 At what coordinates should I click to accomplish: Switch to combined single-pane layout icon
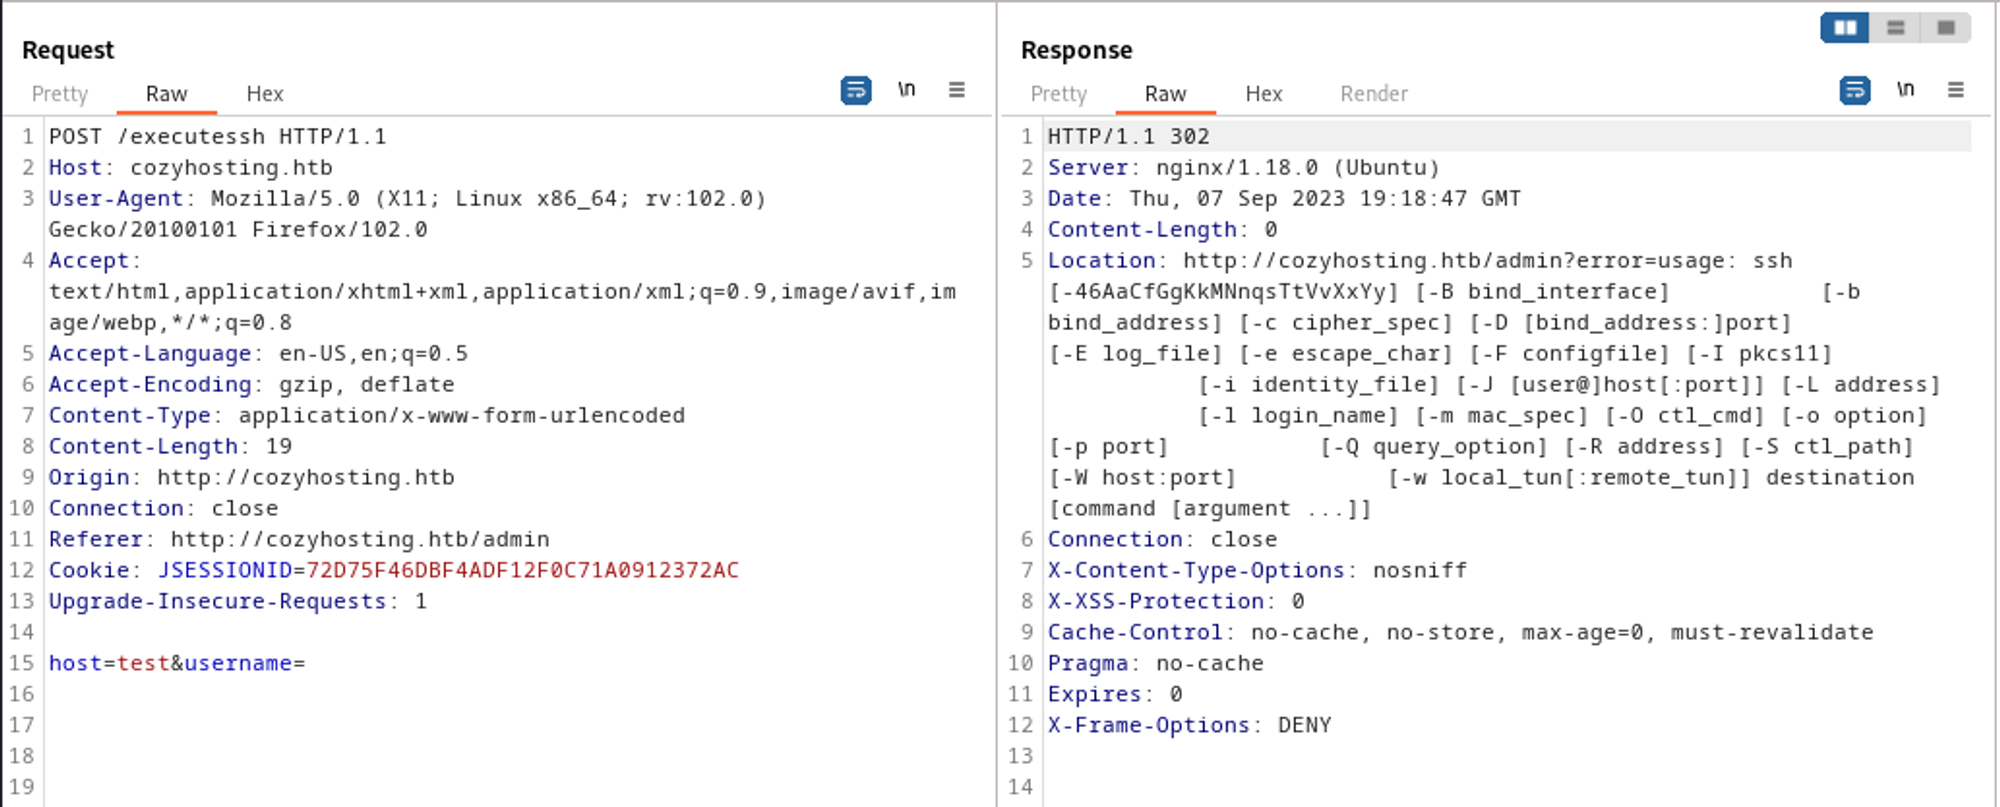click(1946, 28)
